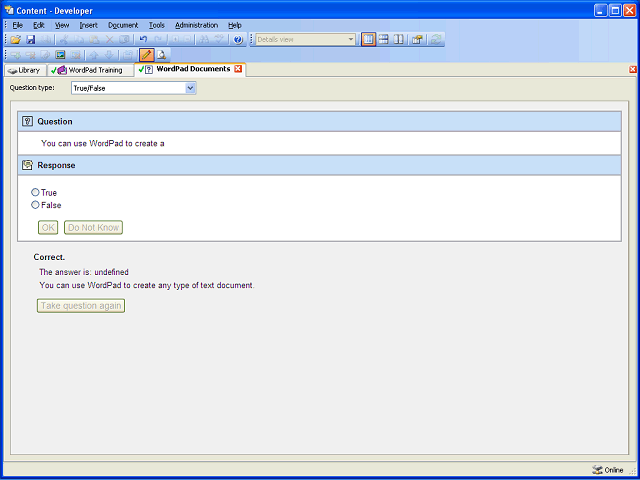Open the Insert menu
This screenshot has height=480, width=640.
89,25
